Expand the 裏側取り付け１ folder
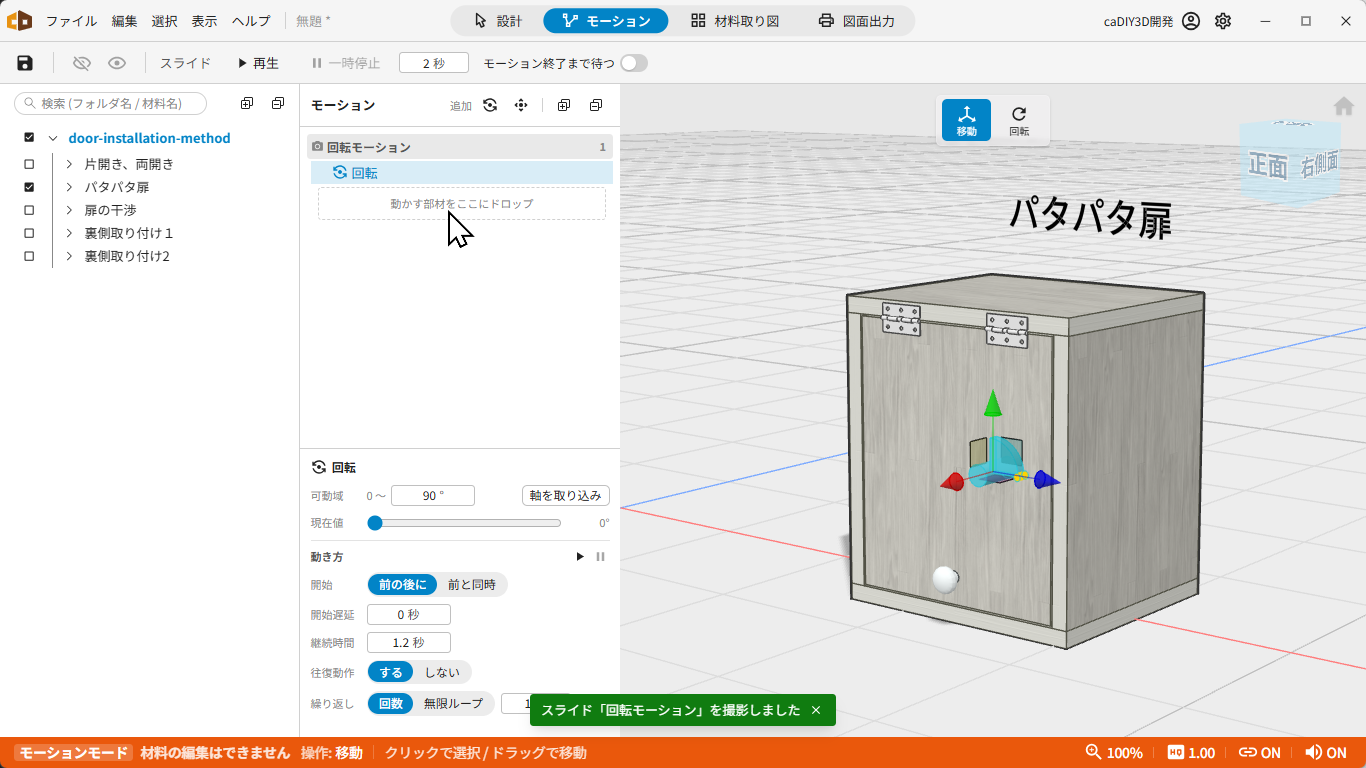 (69, 233)
